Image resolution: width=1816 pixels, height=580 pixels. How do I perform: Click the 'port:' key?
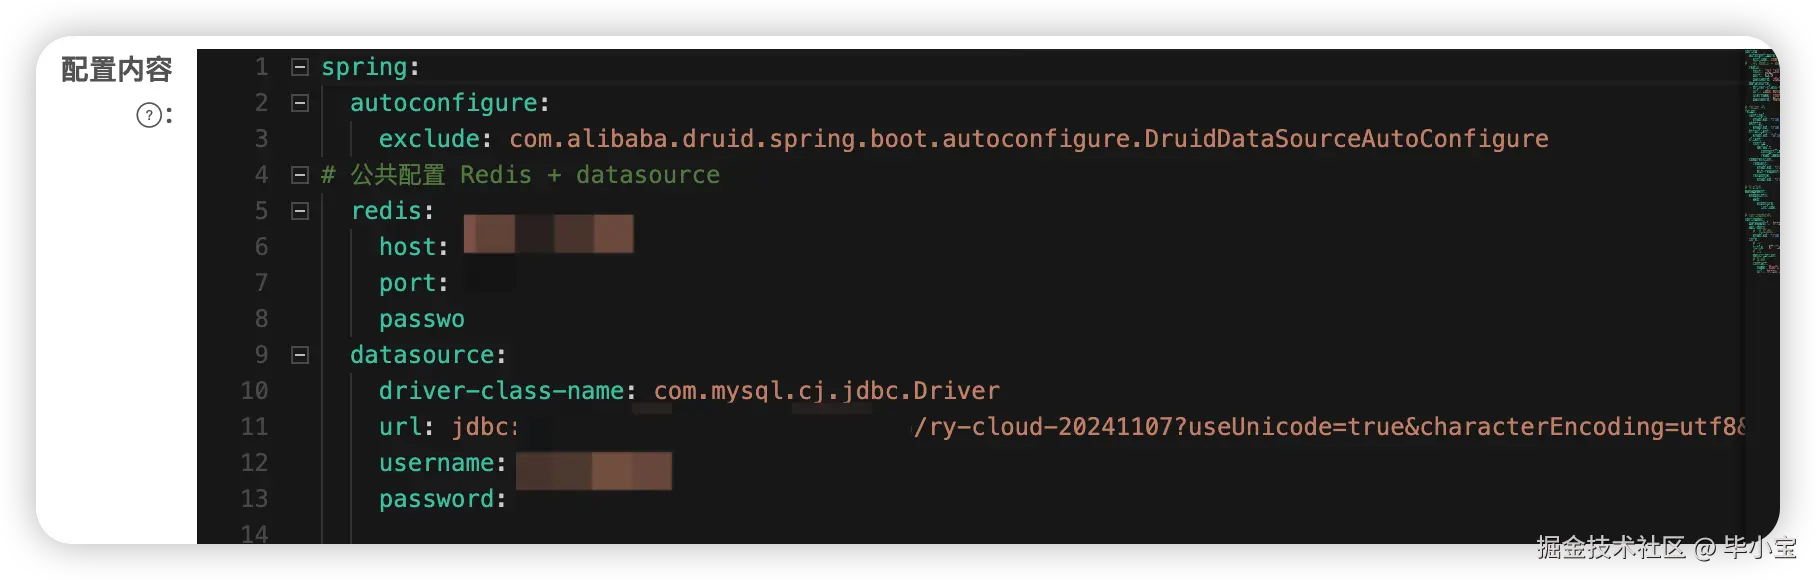(x=413, y=283)
